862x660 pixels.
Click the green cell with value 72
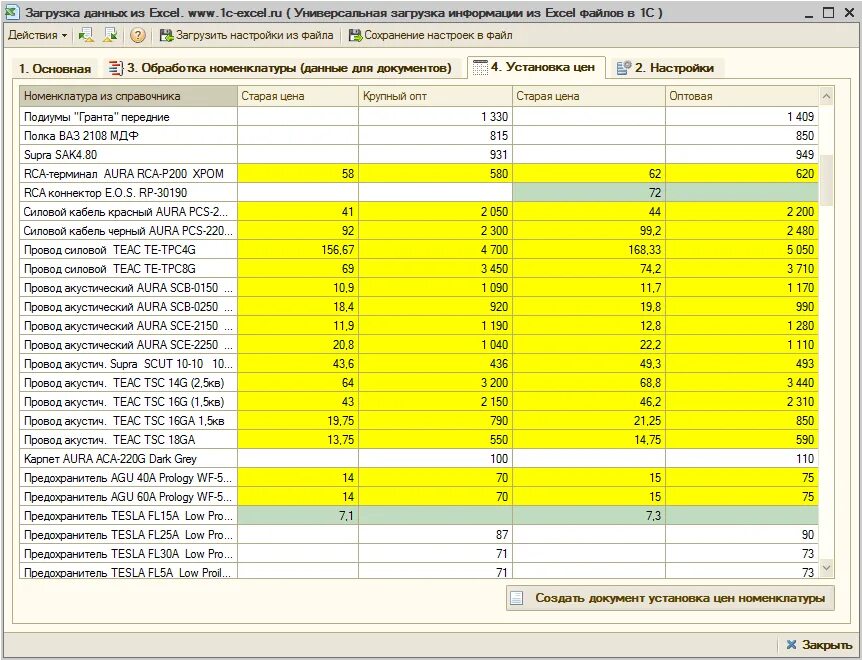[589, 193]
